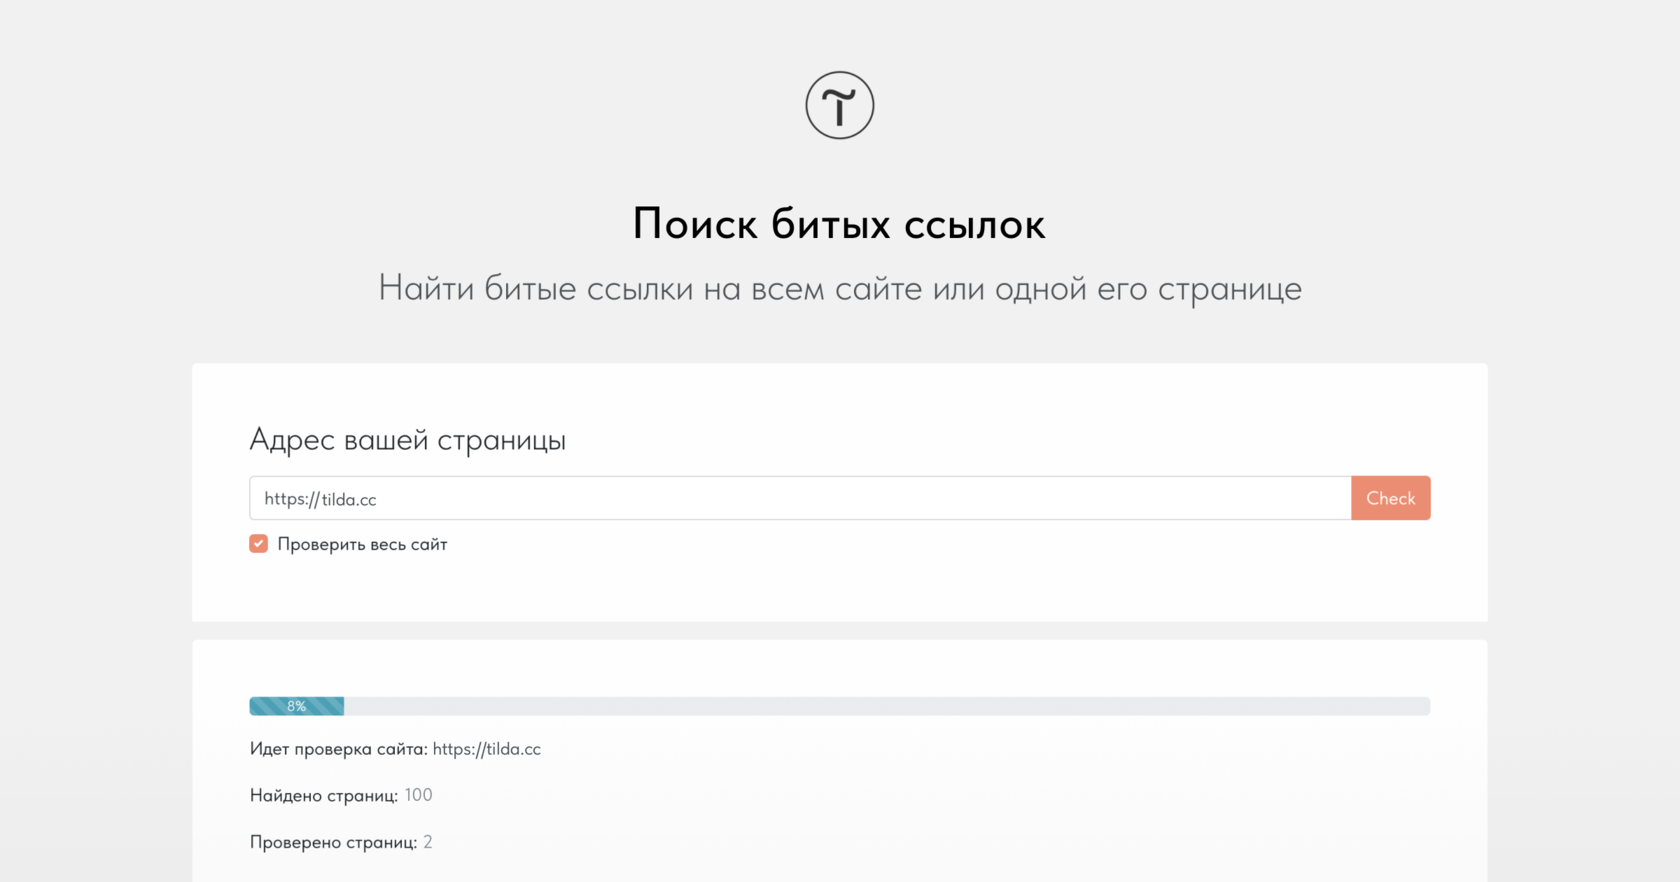Click the "Идет проверка сайта" status text
This screenshot has height=882, width=1680.
[339, 749]
